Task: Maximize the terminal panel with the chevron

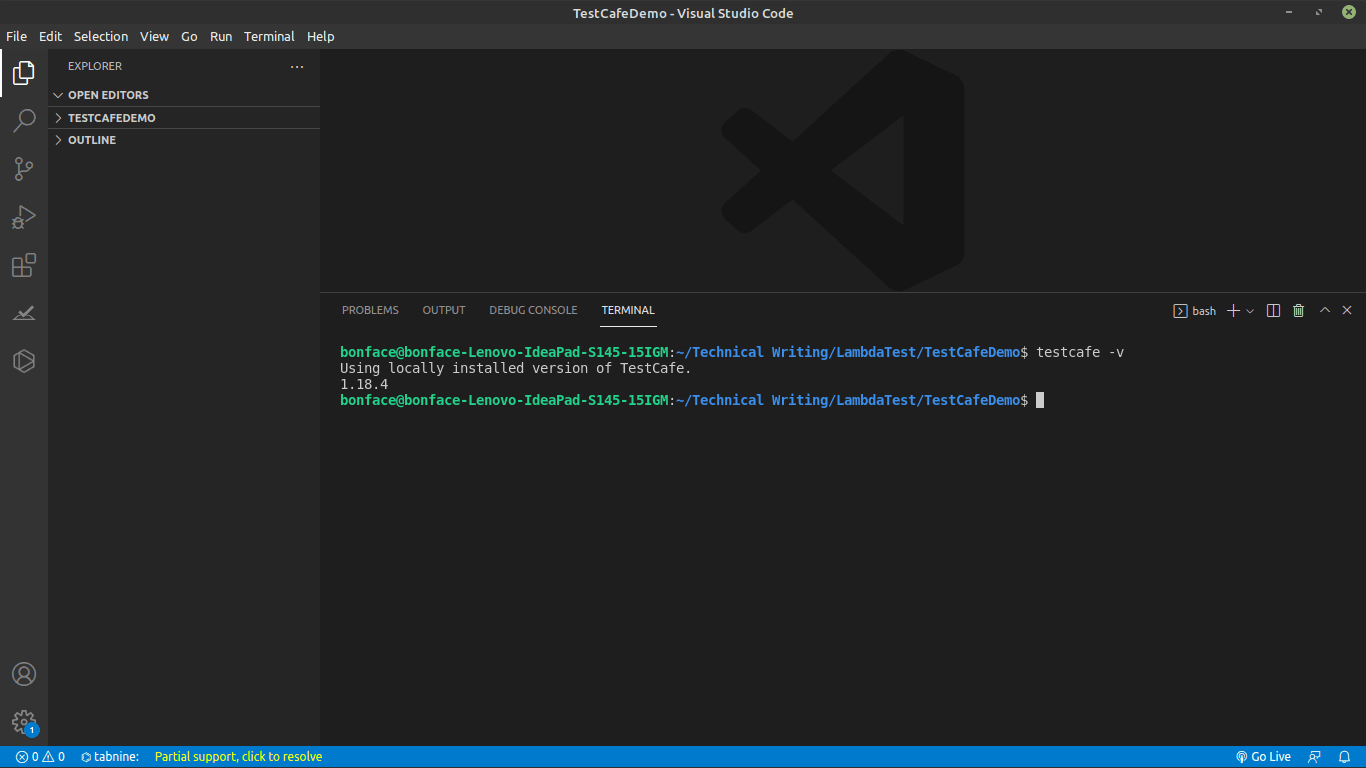Action: pyautogui.click(x=1324, y=310)
